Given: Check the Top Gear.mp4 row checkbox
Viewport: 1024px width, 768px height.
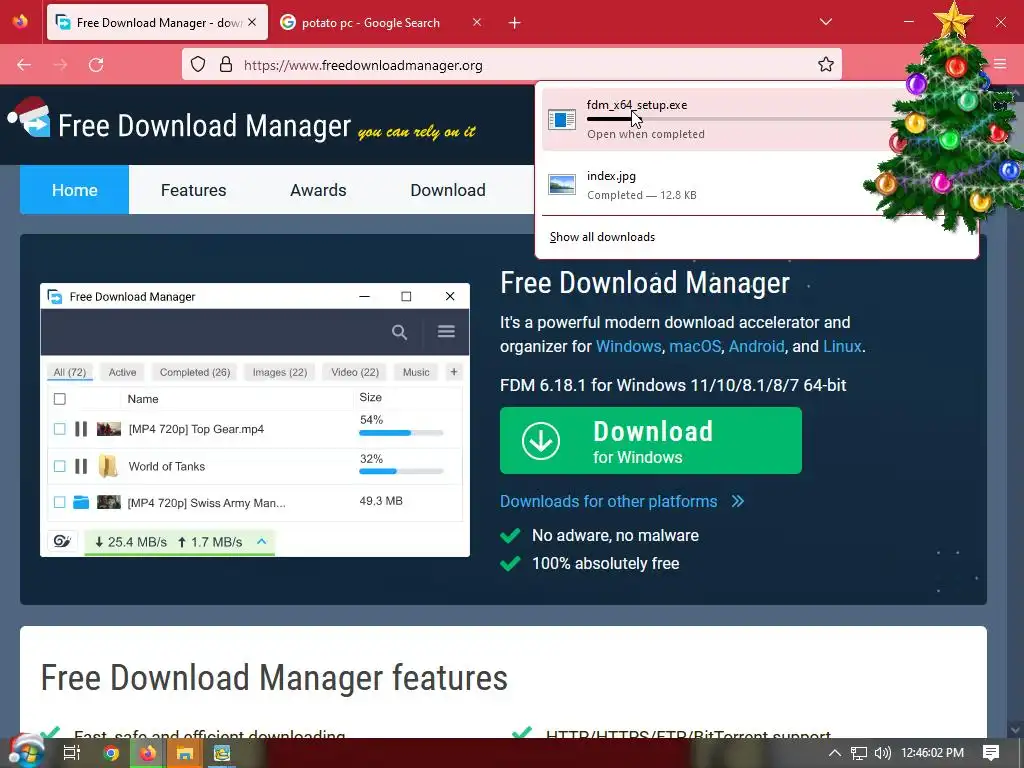Looking at the screenshot, I should point(59,429).
